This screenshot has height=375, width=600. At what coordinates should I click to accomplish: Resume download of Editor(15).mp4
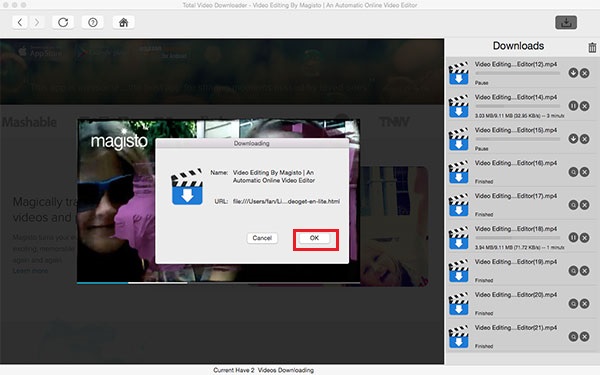click(573, 139)
